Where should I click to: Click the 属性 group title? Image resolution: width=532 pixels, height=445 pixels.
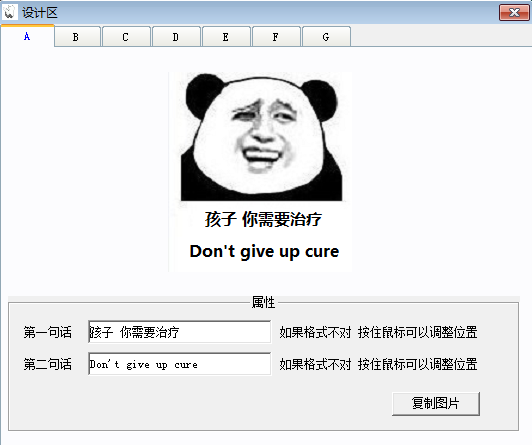click(263, 302)
